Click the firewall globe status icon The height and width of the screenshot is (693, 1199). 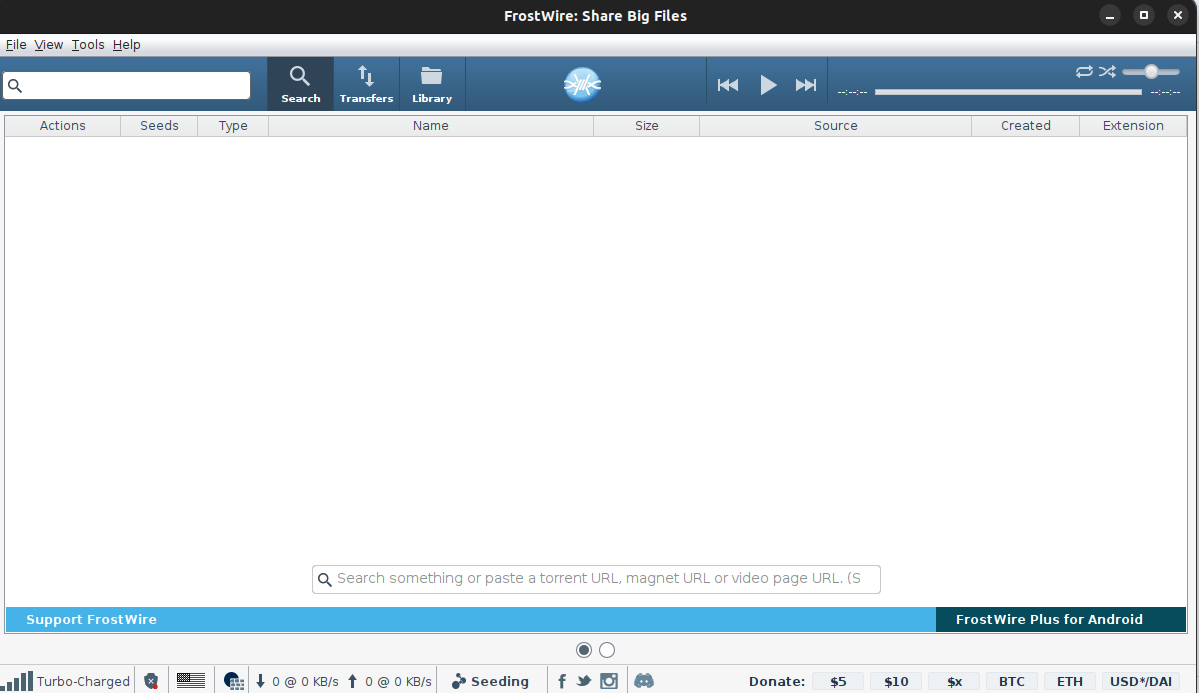pyautogui.click(x=233, y=681)
